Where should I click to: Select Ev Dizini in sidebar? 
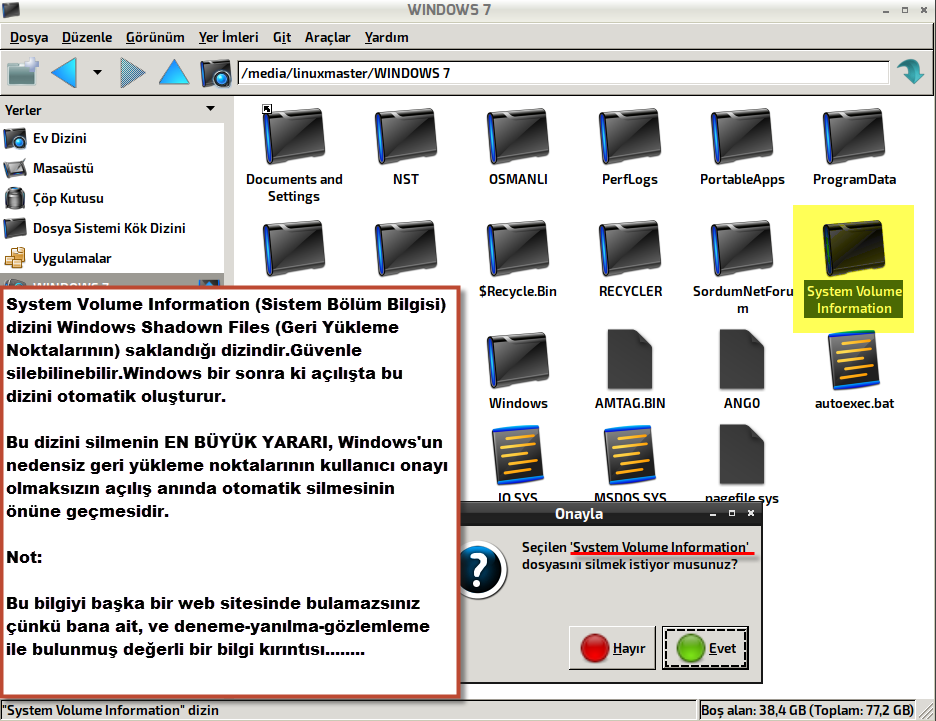pos(112,138)
